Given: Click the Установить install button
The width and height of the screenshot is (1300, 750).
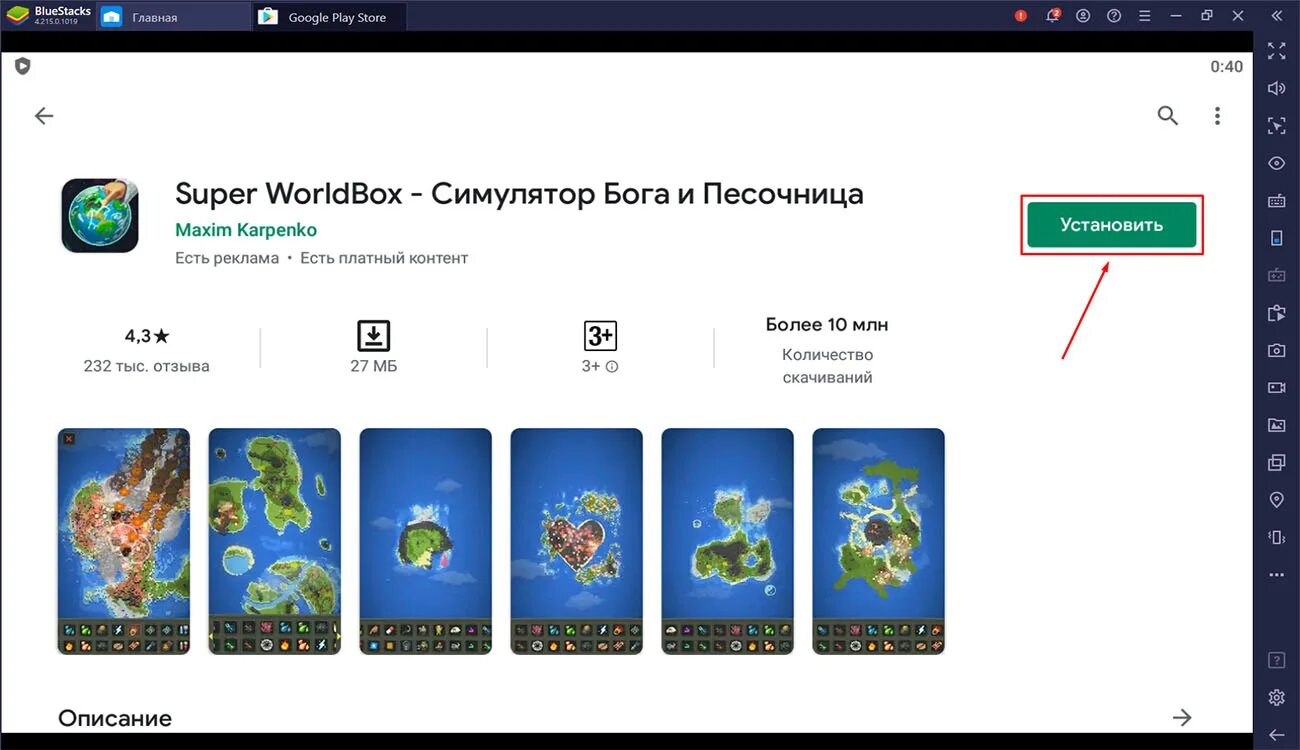Looking at the screenshot, I should [1111, 225].
